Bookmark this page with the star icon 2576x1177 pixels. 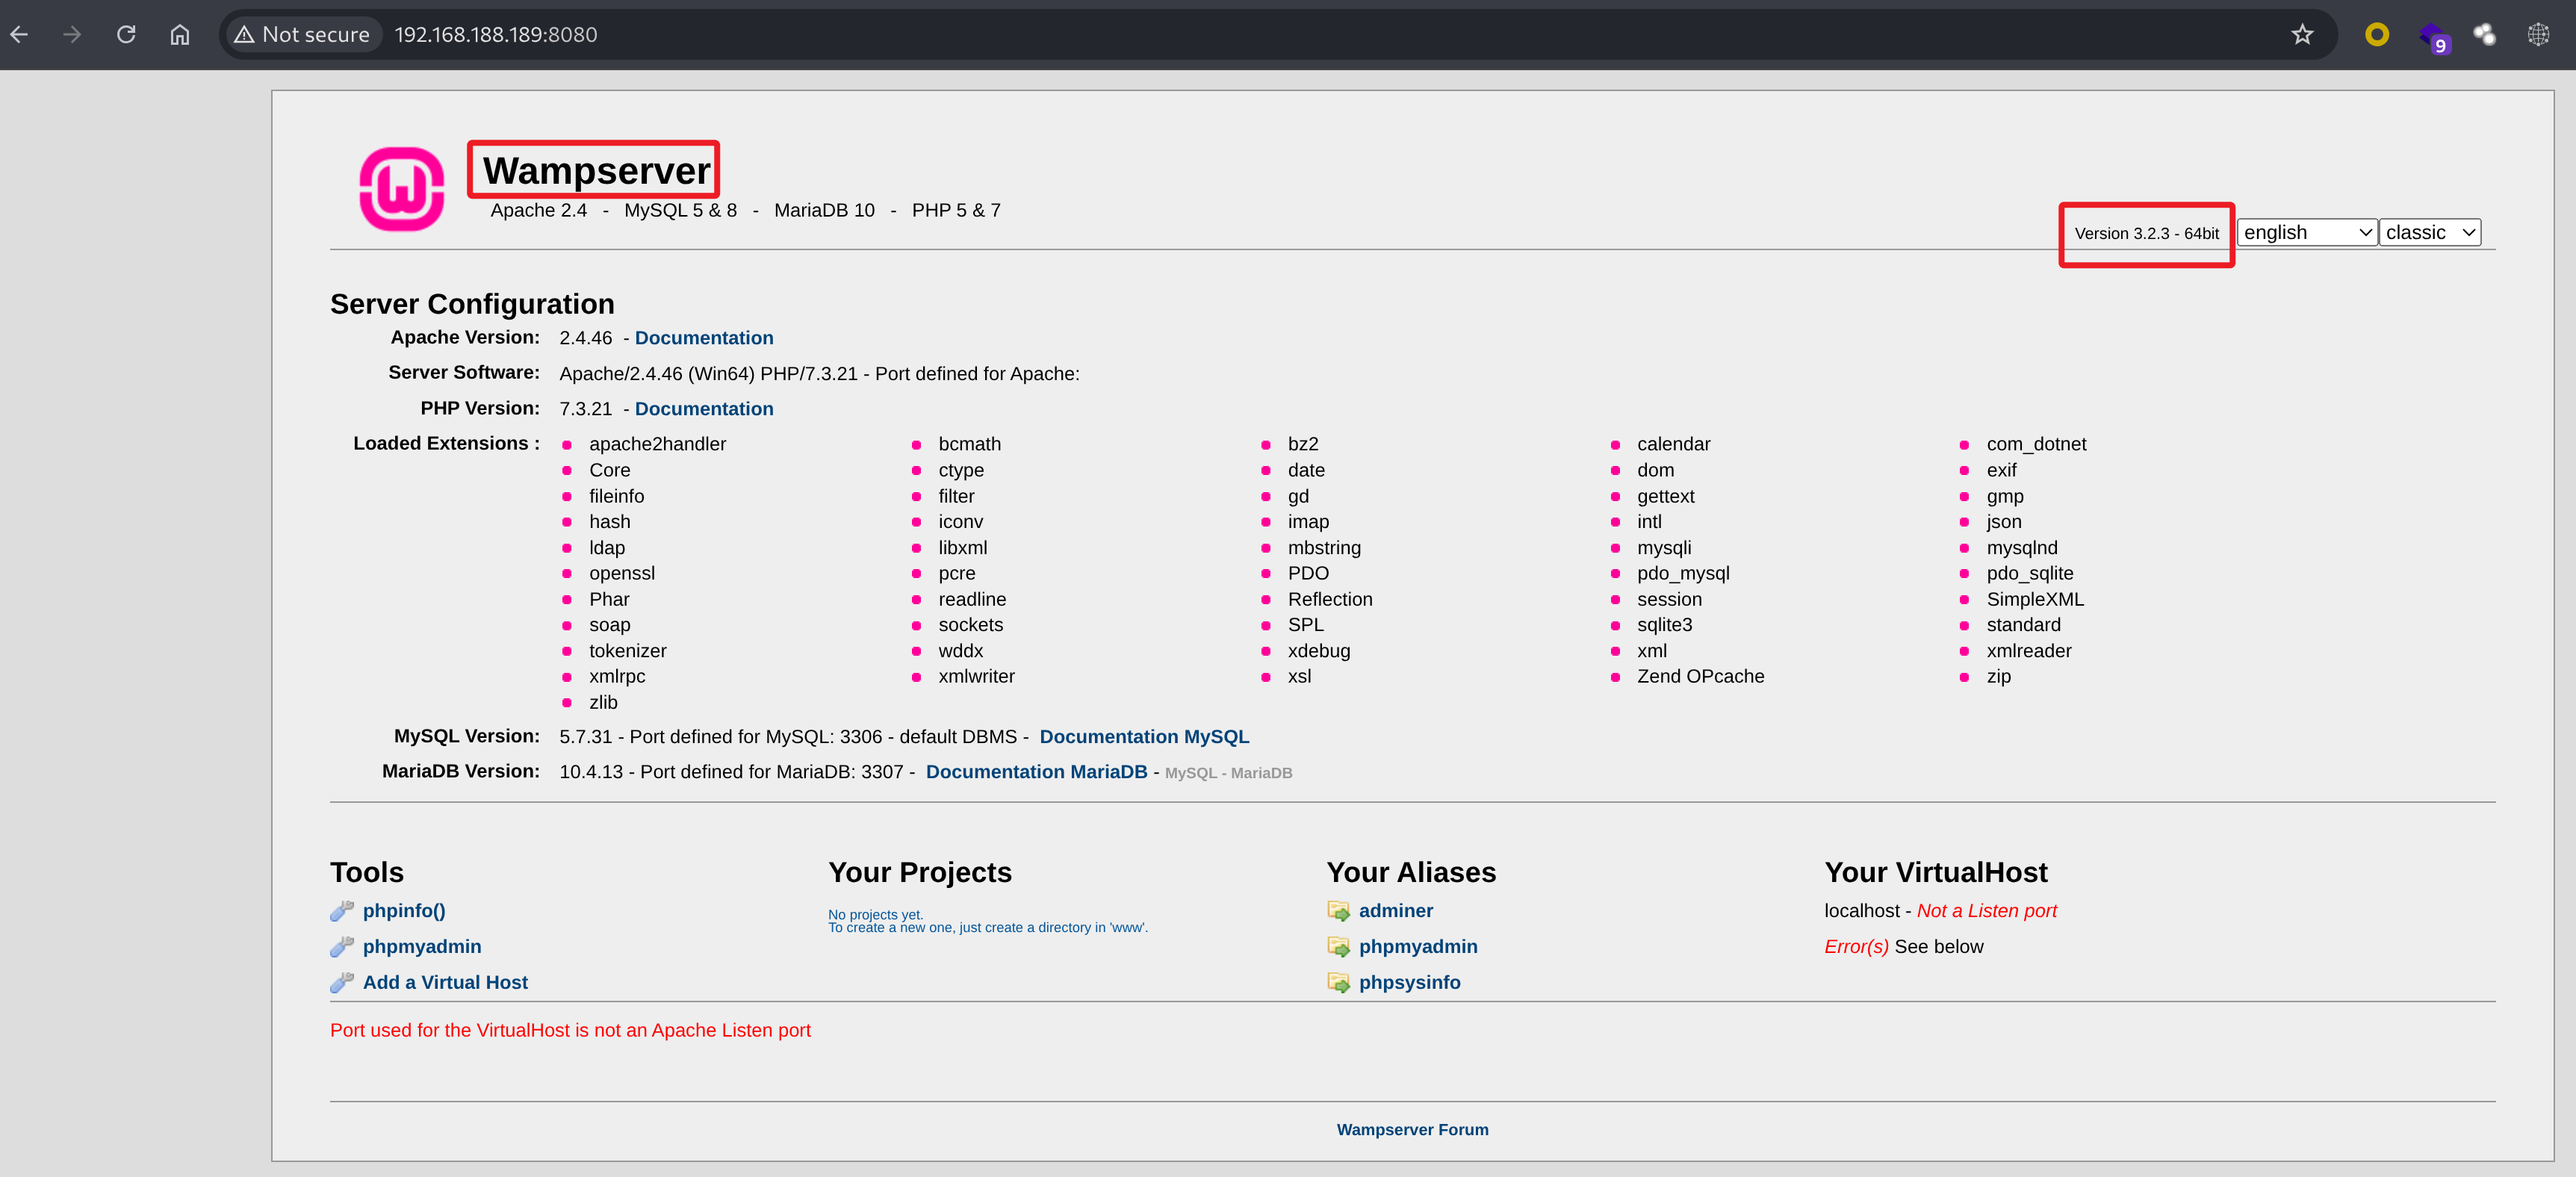pos(2302,35)
